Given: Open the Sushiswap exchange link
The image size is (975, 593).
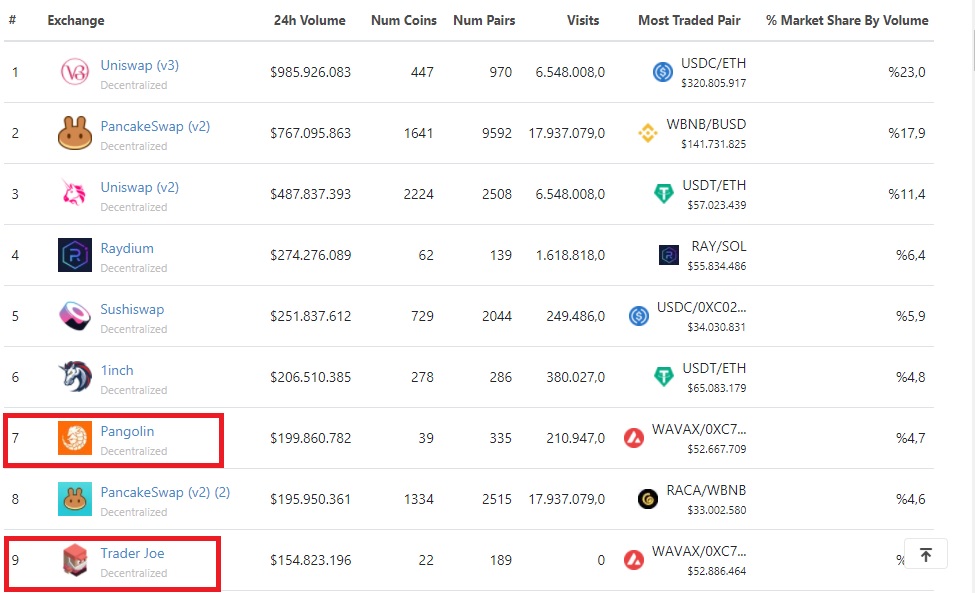Looking at the screenshot, I should point(132,309).
